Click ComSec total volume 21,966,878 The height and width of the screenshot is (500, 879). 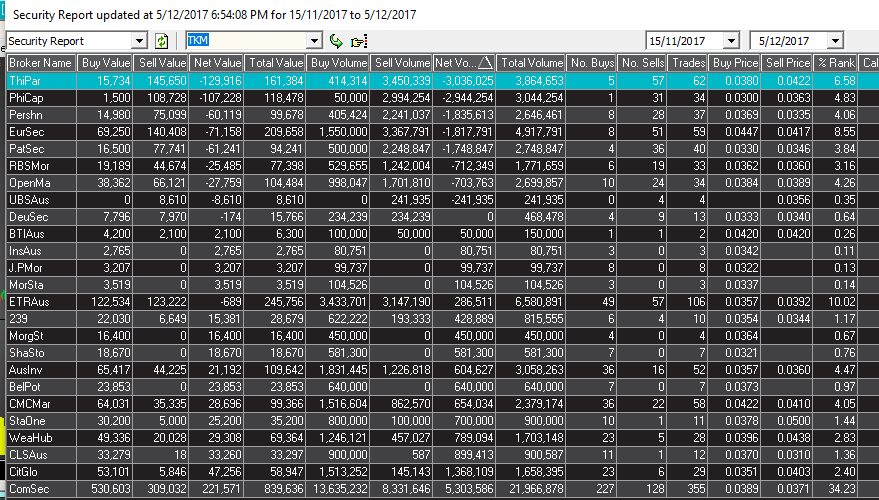535,489
